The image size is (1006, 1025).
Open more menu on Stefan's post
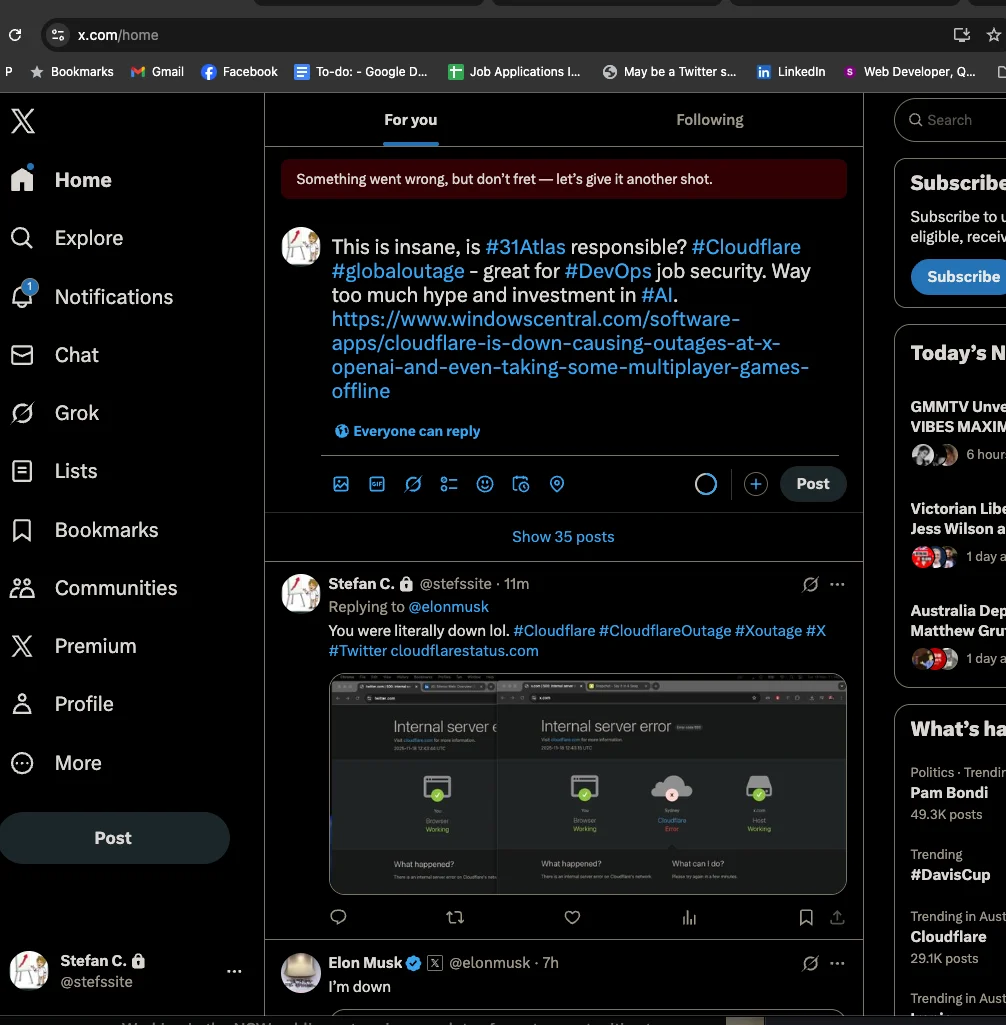[837, 584]
